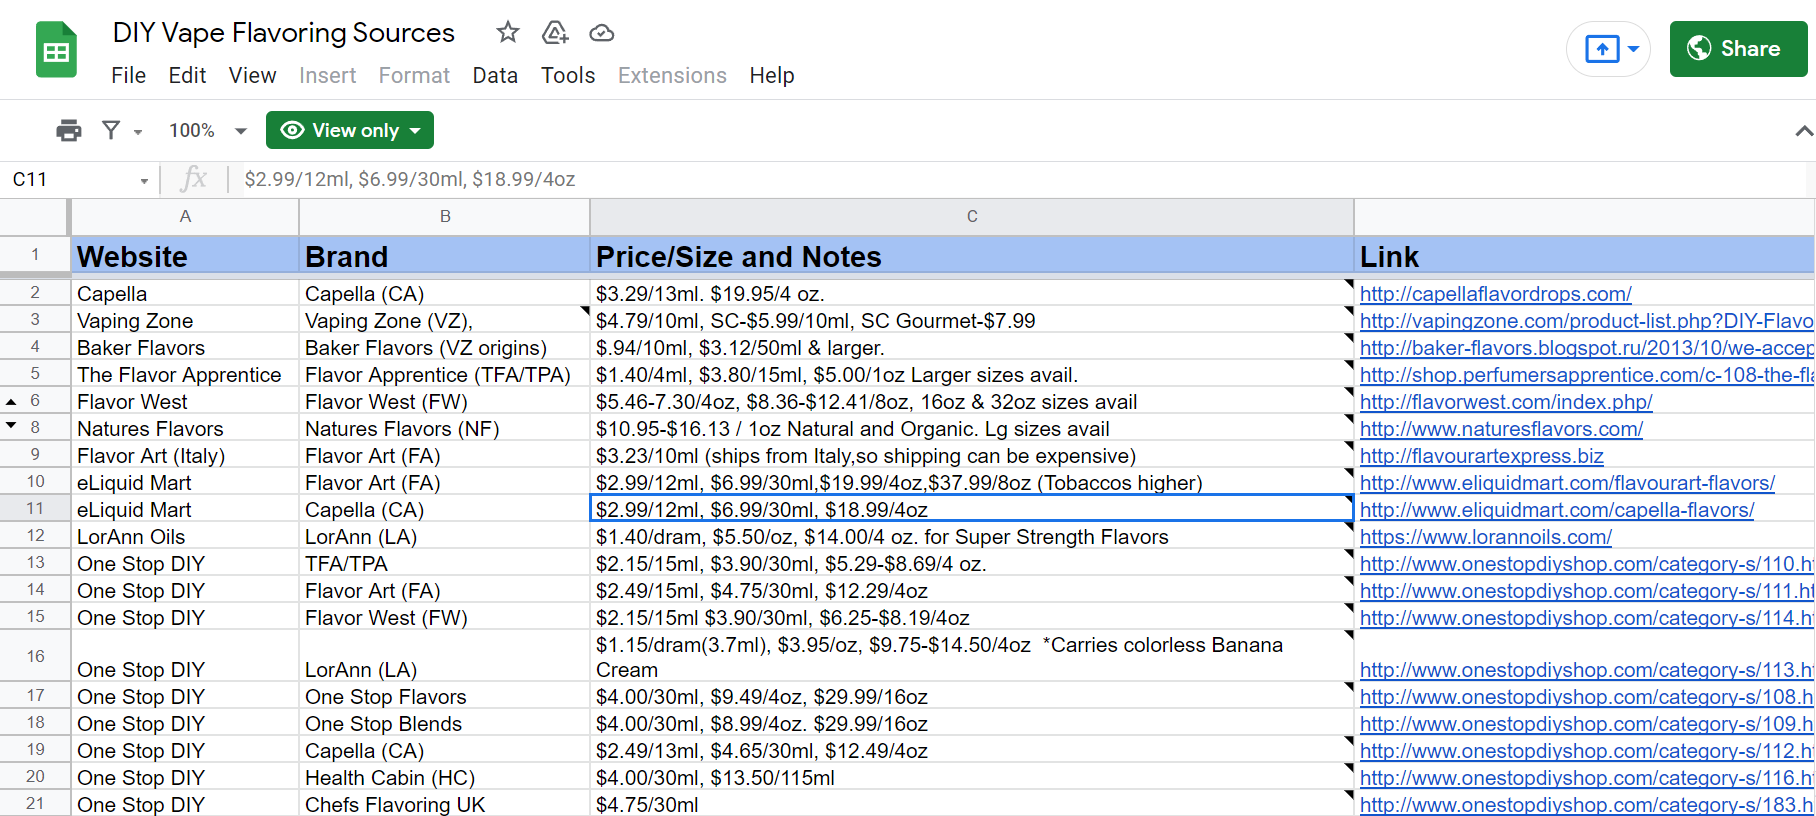Viewport: 1816px width, 816px height.
Task: Open the Google Sheets home icon
Action: [57, 50]
